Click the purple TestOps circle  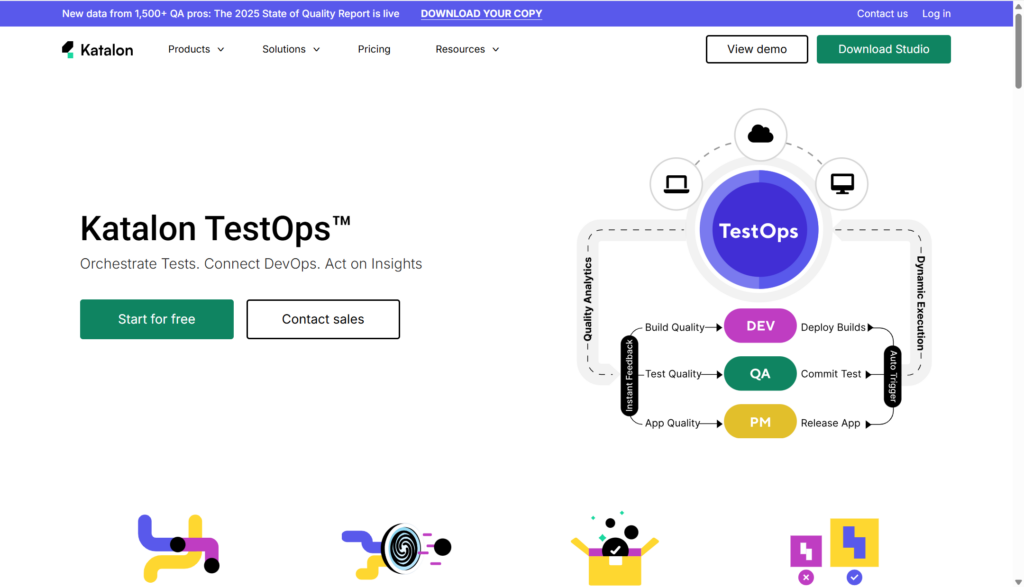(x=758, y=230)
